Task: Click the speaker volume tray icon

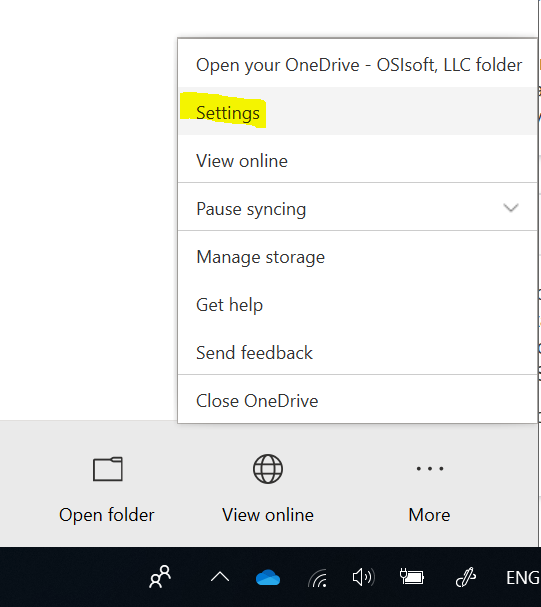Action: (363, 577)
